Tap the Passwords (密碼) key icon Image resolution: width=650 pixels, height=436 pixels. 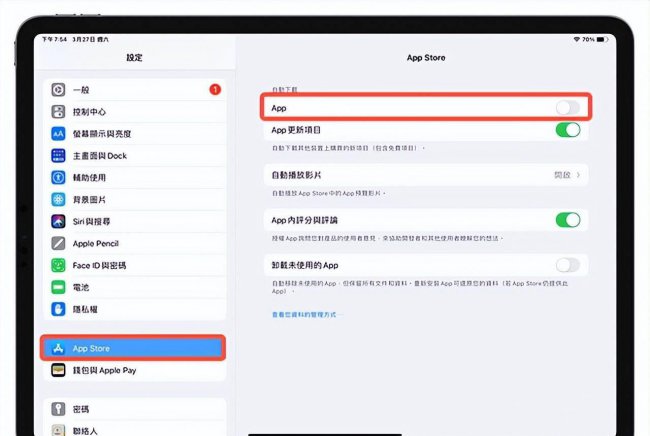pyautogui.click(x=58, y=409)
